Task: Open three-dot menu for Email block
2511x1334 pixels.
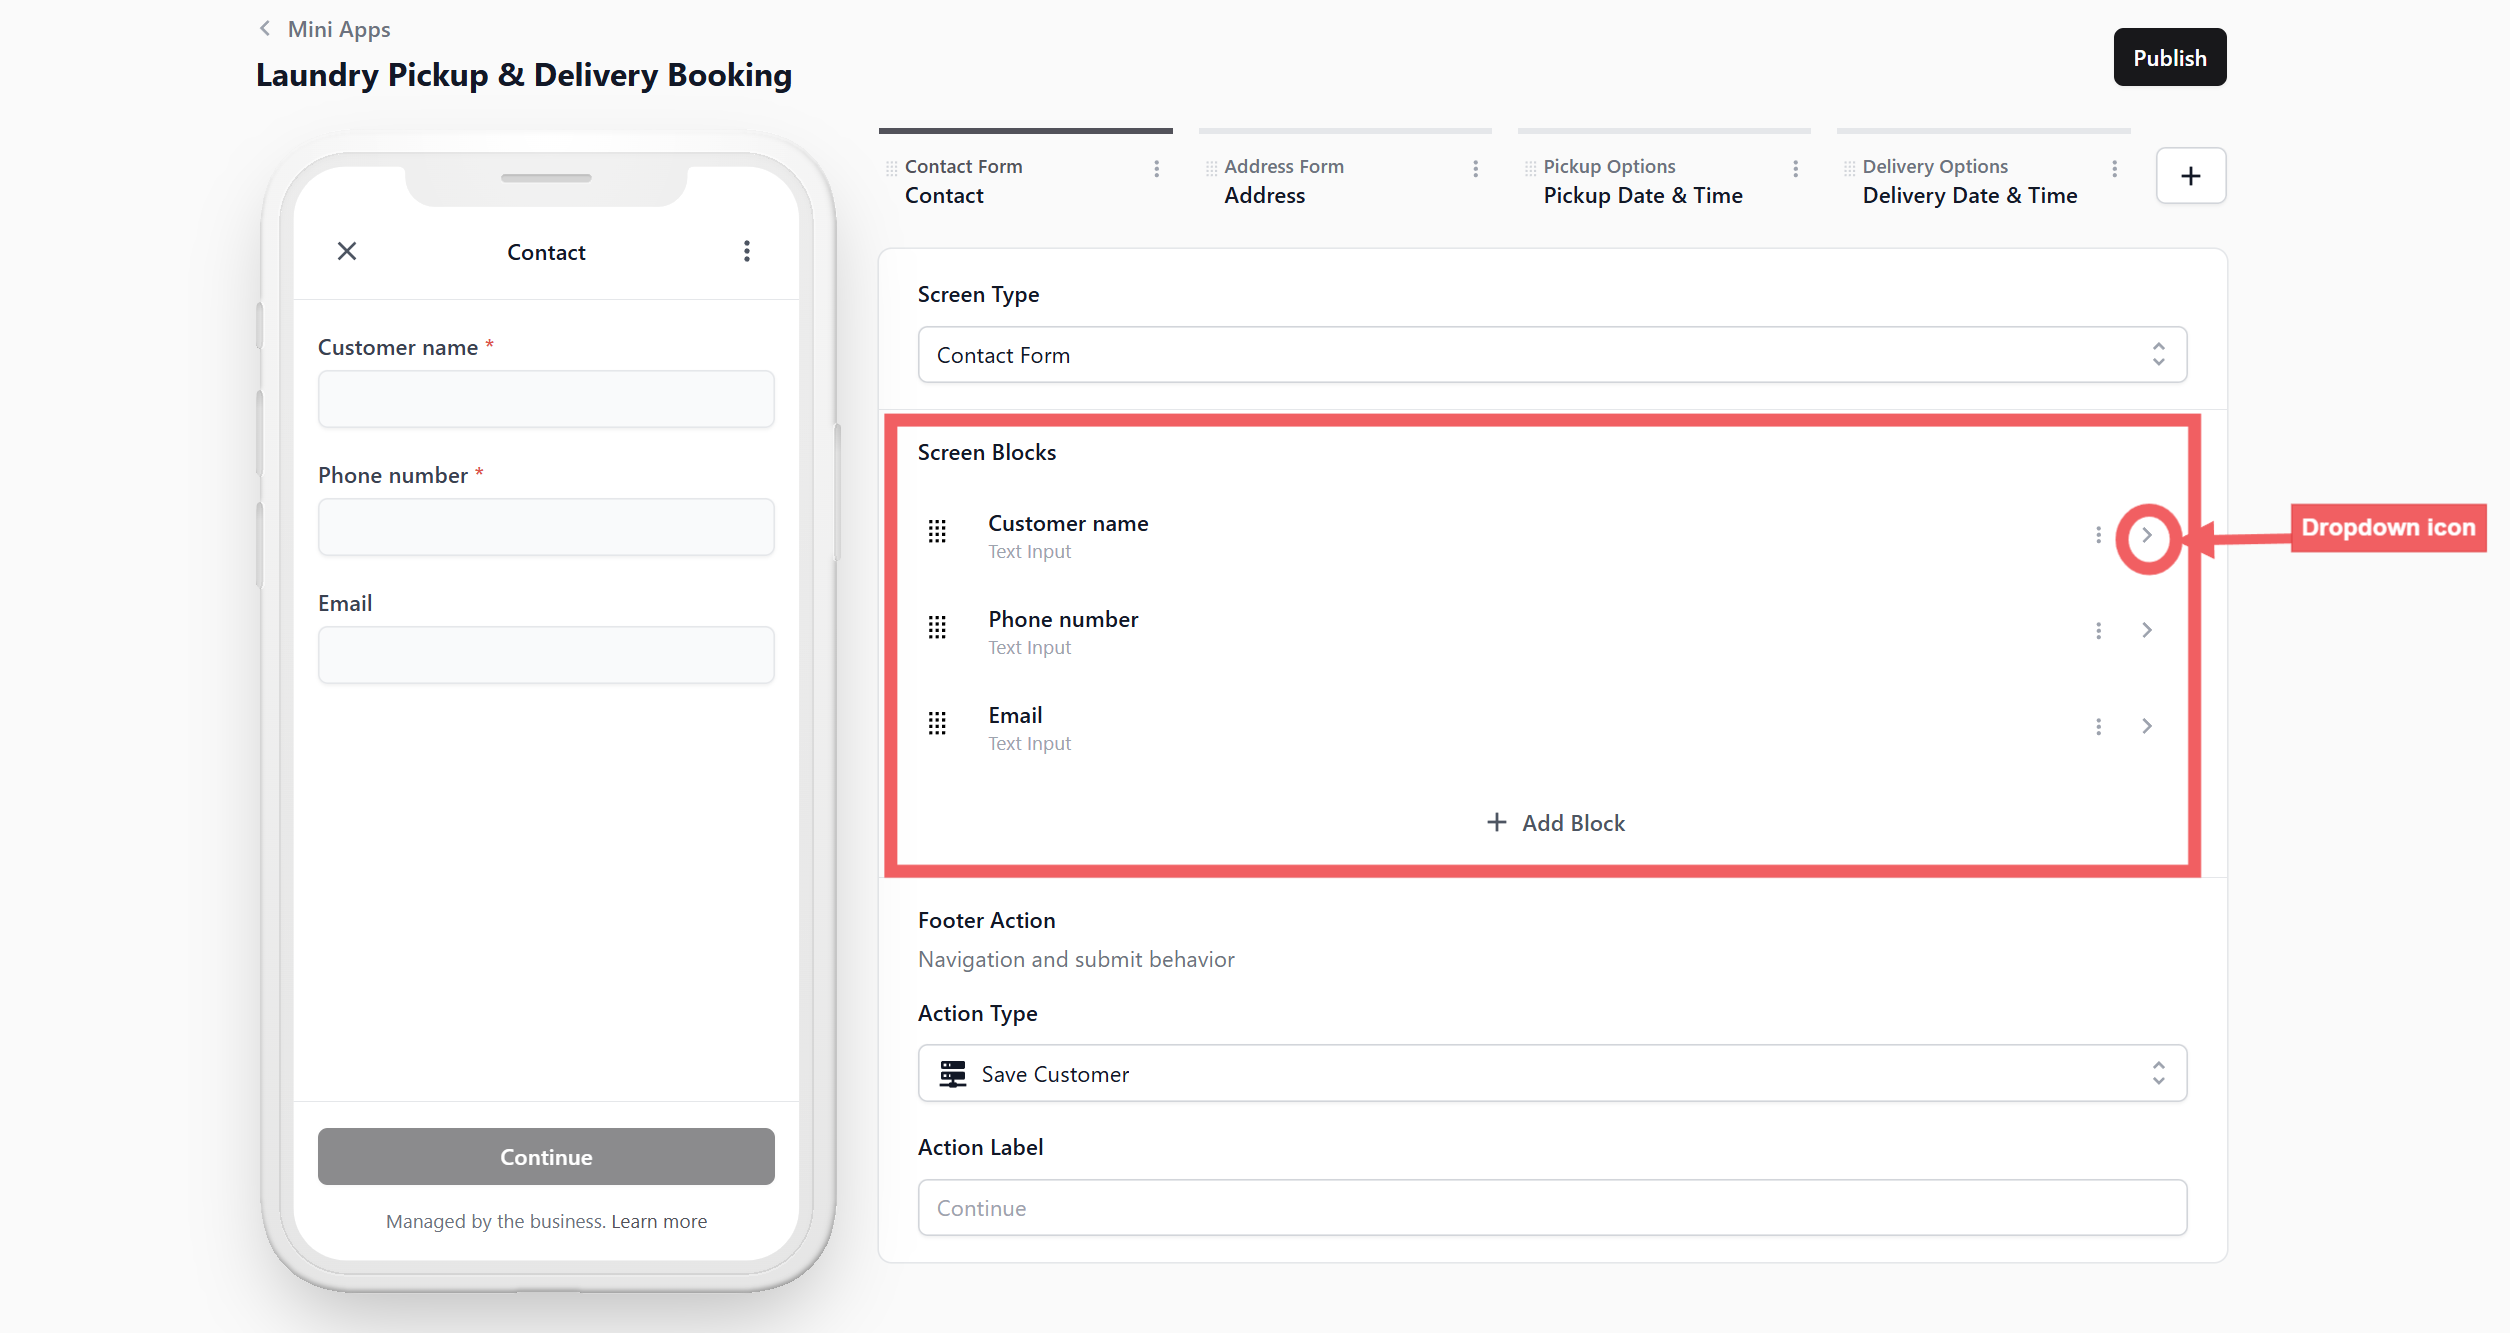Action: (2098, 727)
